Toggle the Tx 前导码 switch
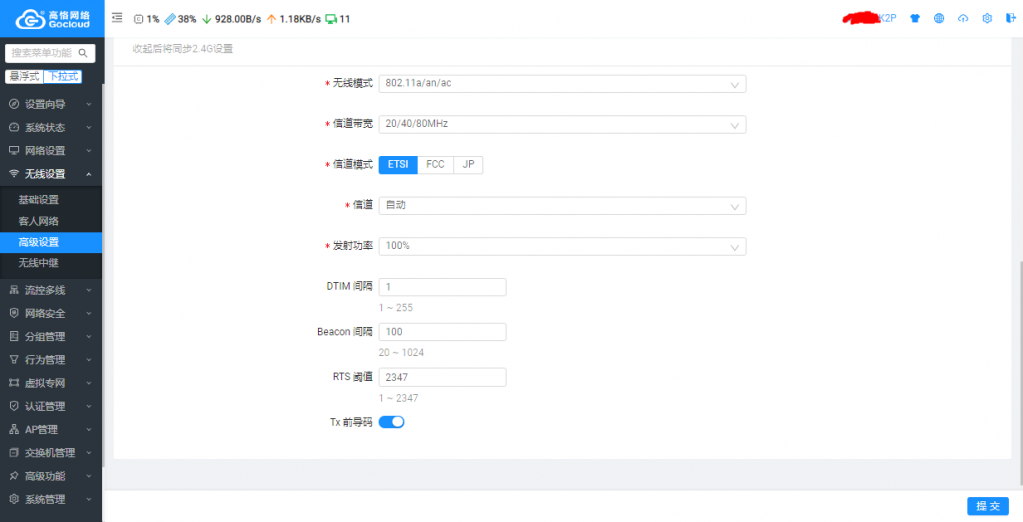 (391, 422)
